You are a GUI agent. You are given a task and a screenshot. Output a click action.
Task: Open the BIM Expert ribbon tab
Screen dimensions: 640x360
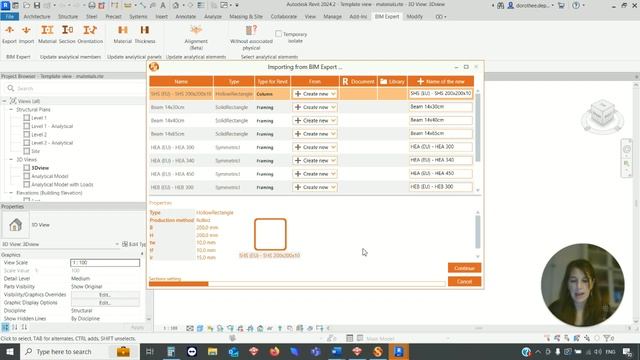[387, 16]
